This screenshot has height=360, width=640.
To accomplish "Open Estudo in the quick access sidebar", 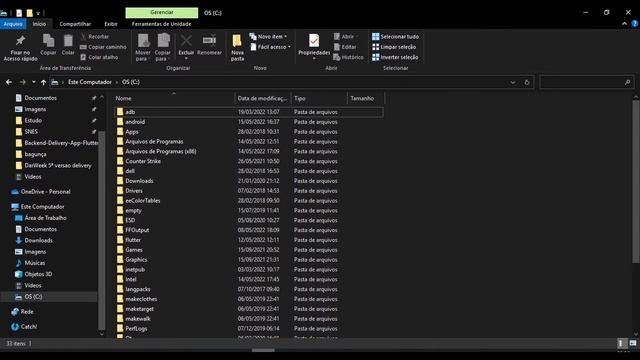I will (x=33, y=120).
